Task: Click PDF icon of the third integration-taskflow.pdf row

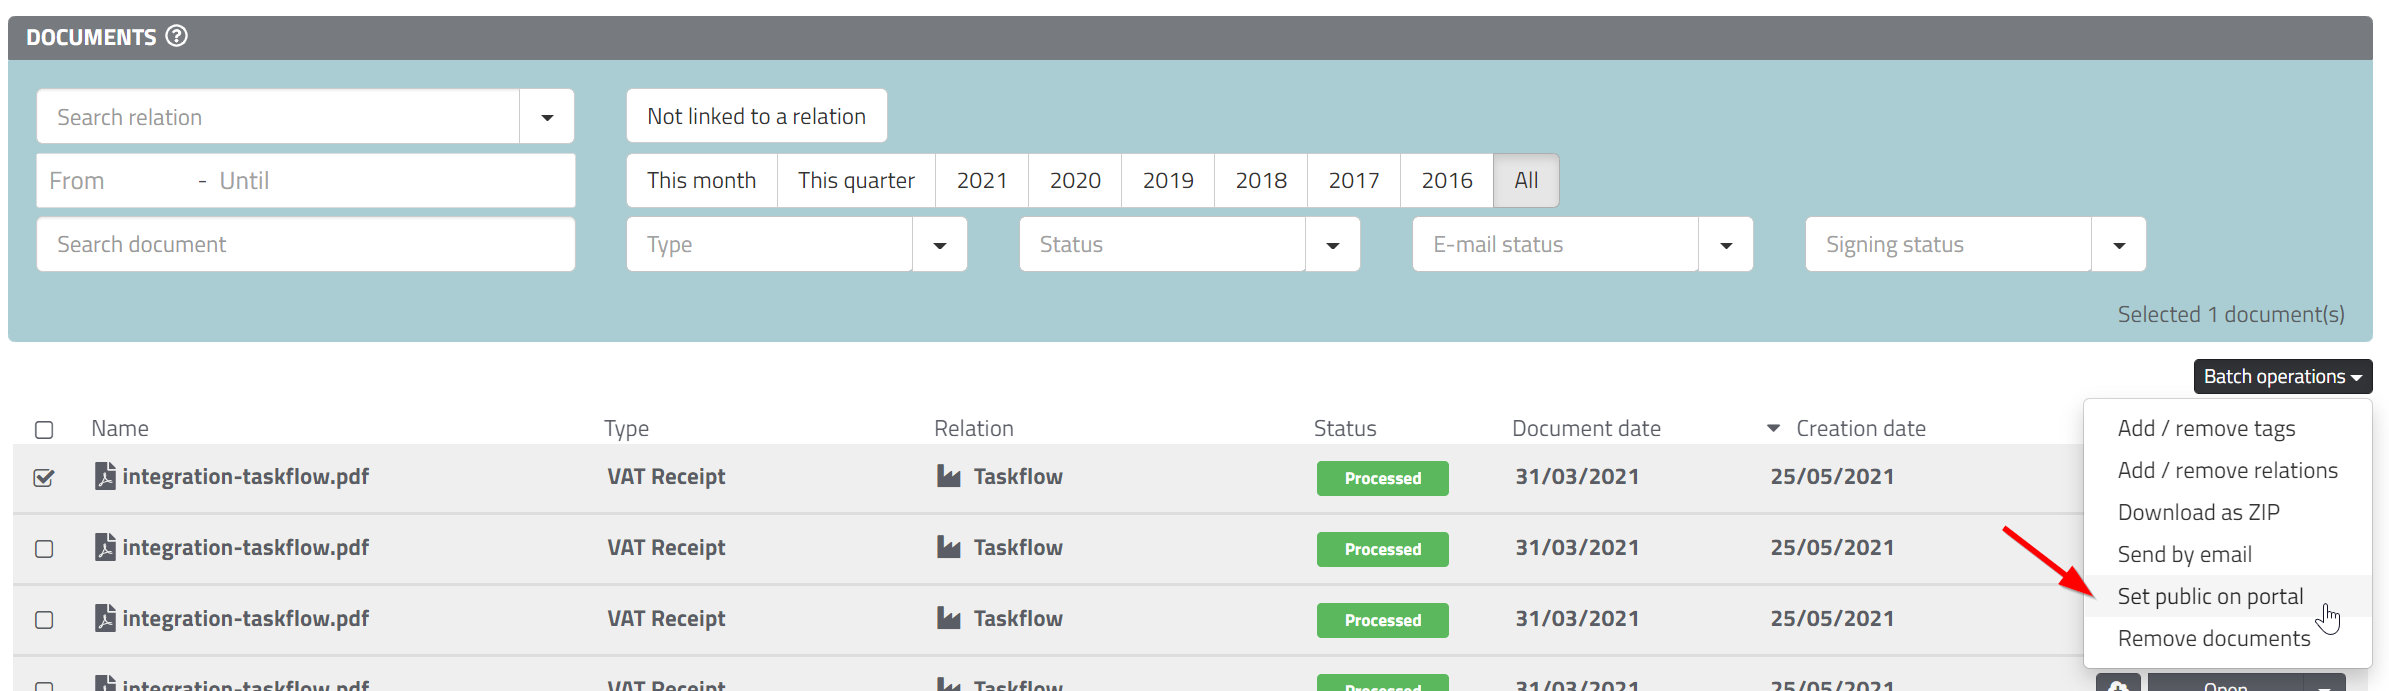Action: click(x=105, y=619)
